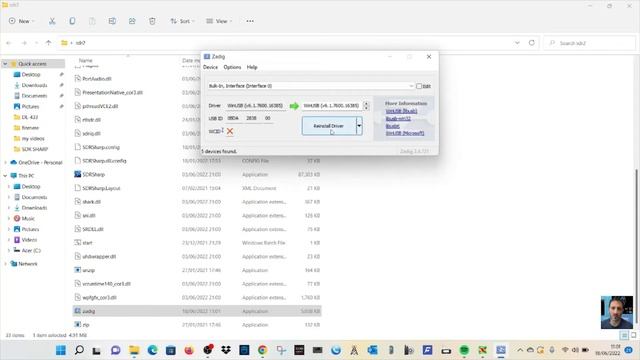Click the Share icon in Explorer toolbar

(132, 21)
